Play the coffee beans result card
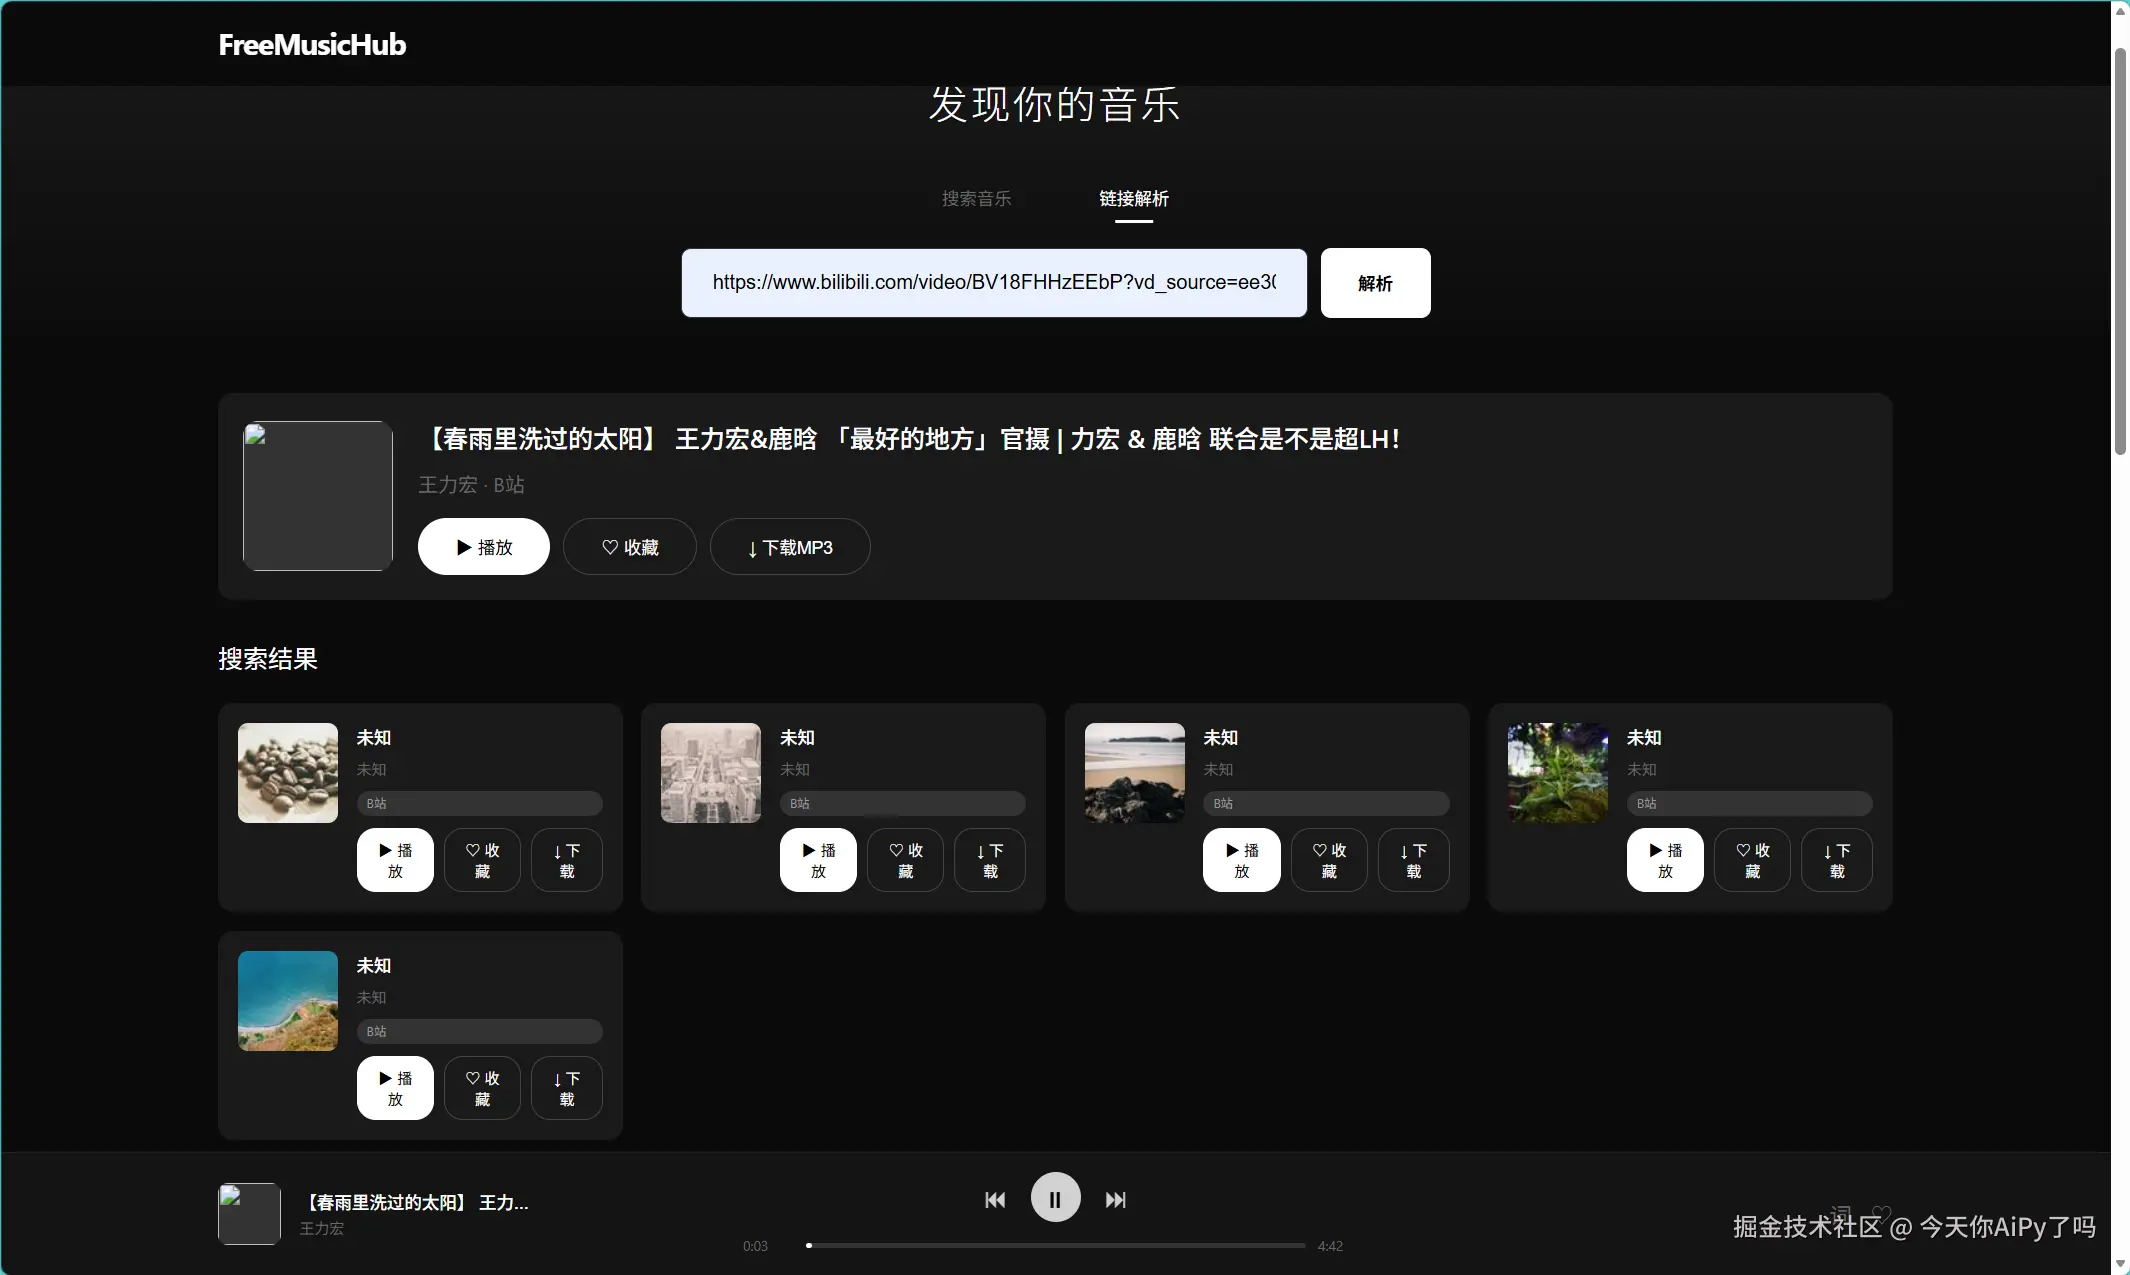This screenshot has width=2130, height=1275. 395,860
